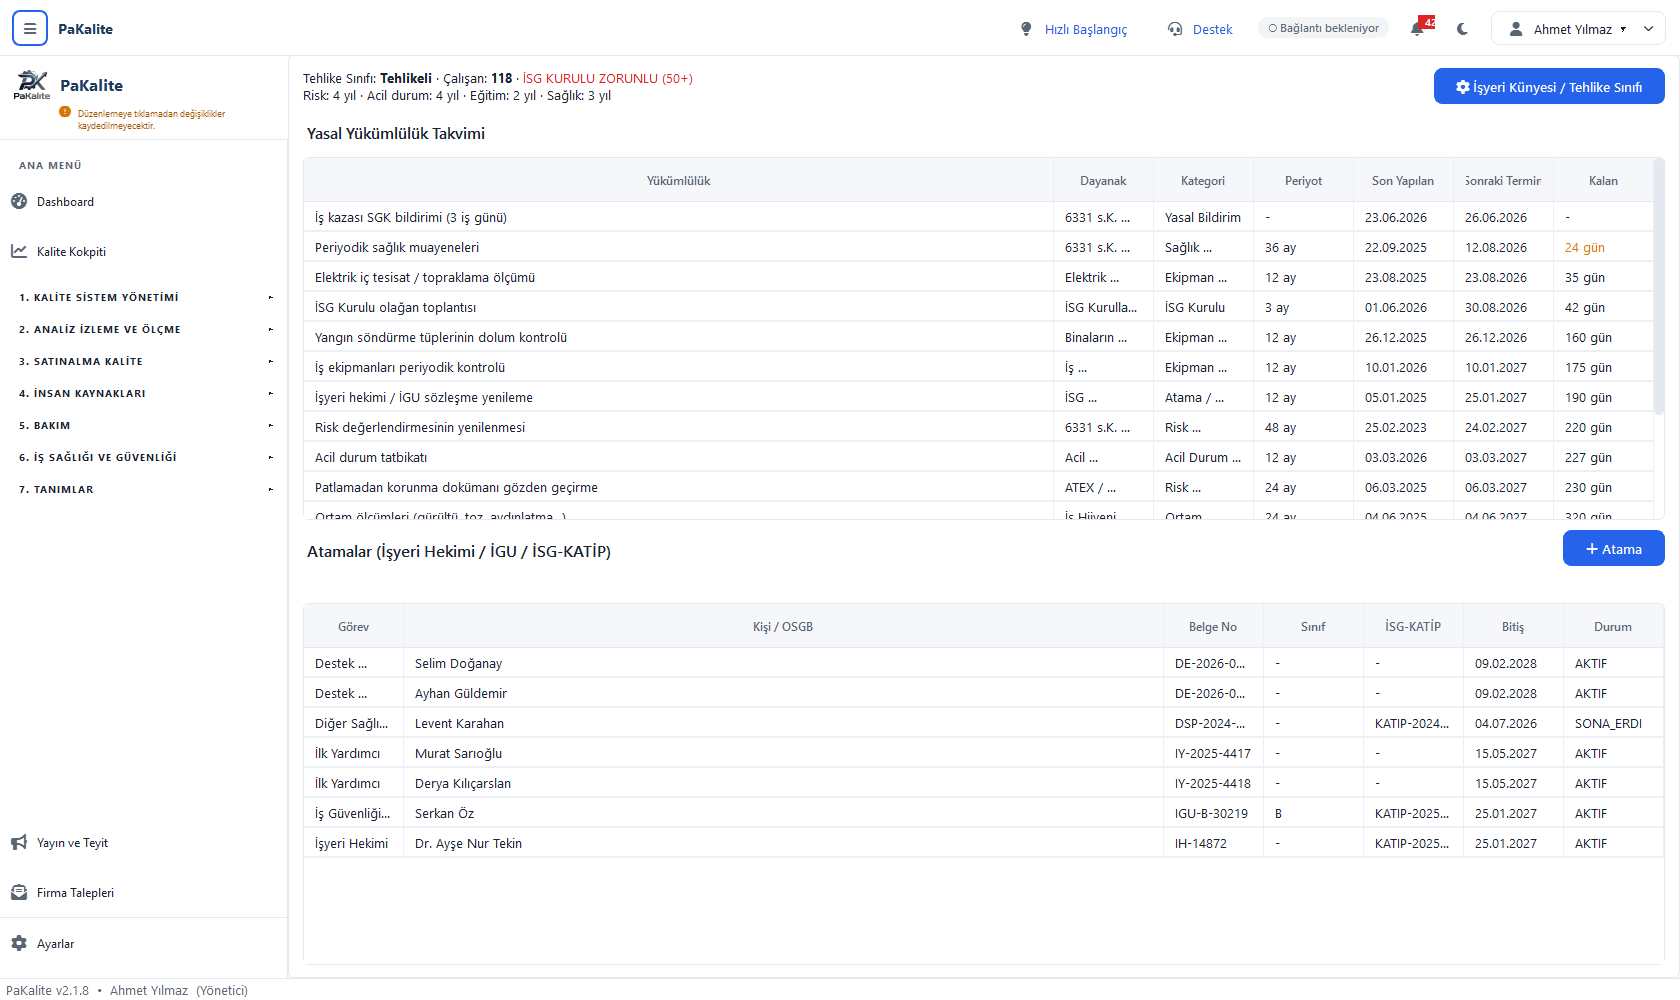Click the chevron at top-right corner
The image size is (1680, 1000).
1649,29
